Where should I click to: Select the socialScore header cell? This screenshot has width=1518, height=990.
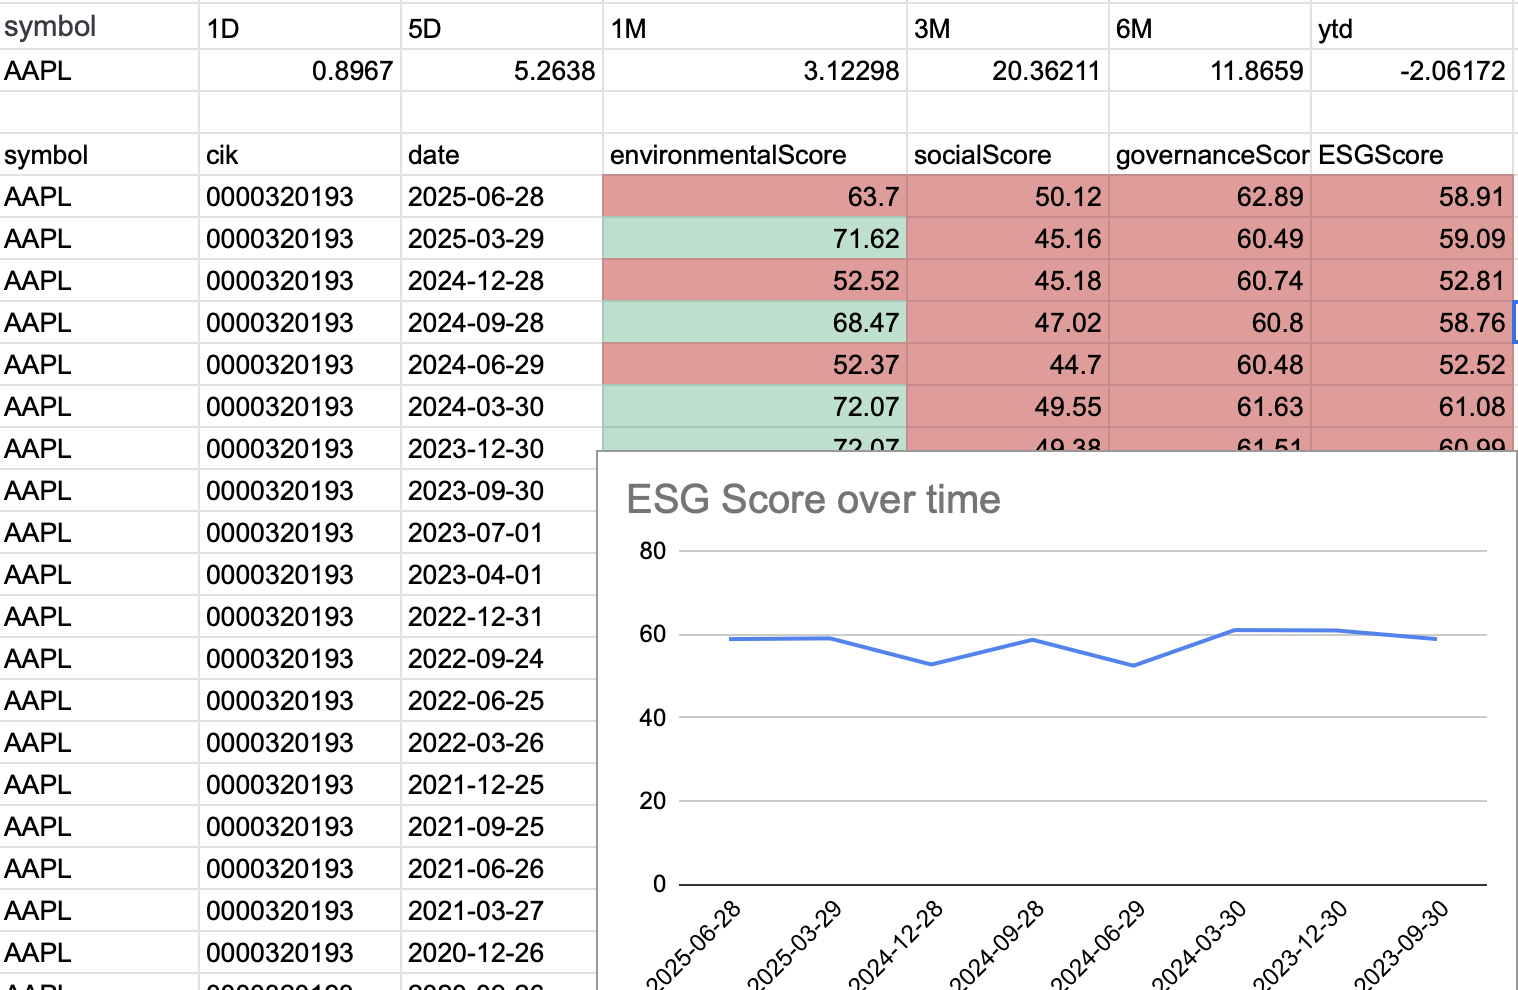(1008, 155)
